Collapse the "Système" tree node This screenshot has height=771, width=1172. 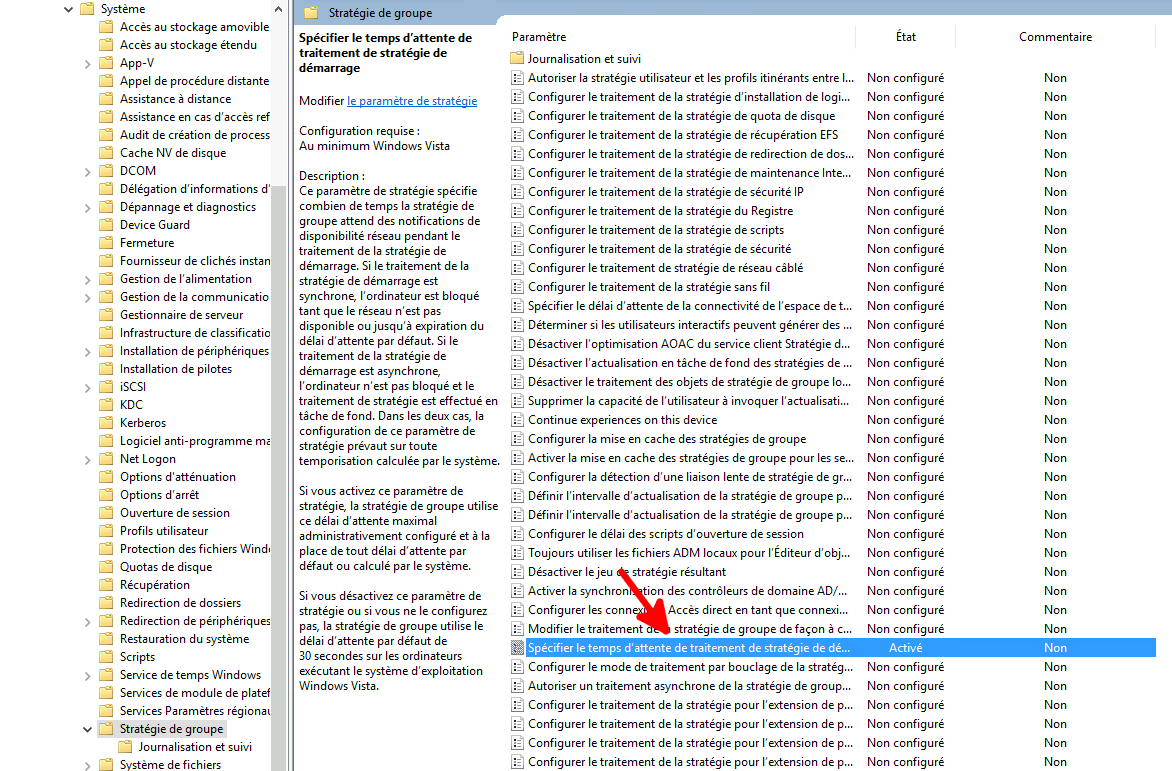point(67,8)
